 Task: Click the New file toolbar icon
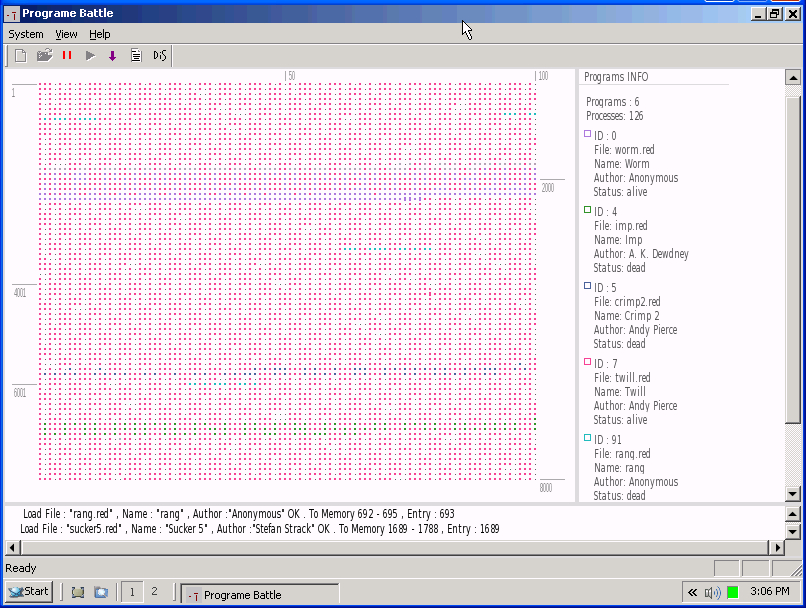point(21,56)
